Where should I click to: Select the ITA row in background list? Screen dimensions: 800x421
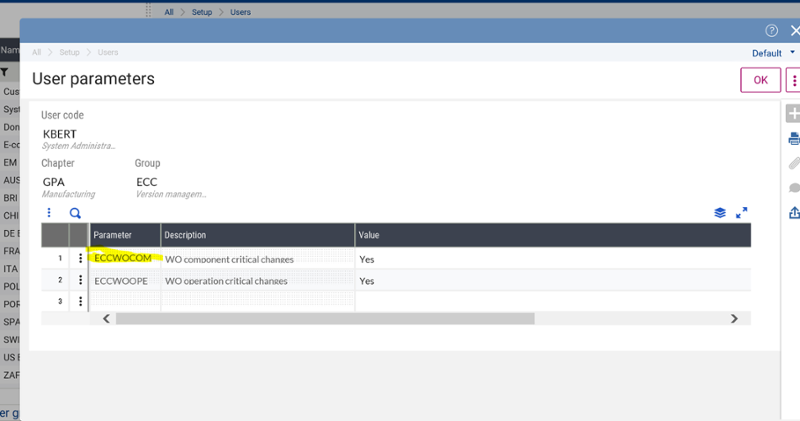(x=10, y=268)
